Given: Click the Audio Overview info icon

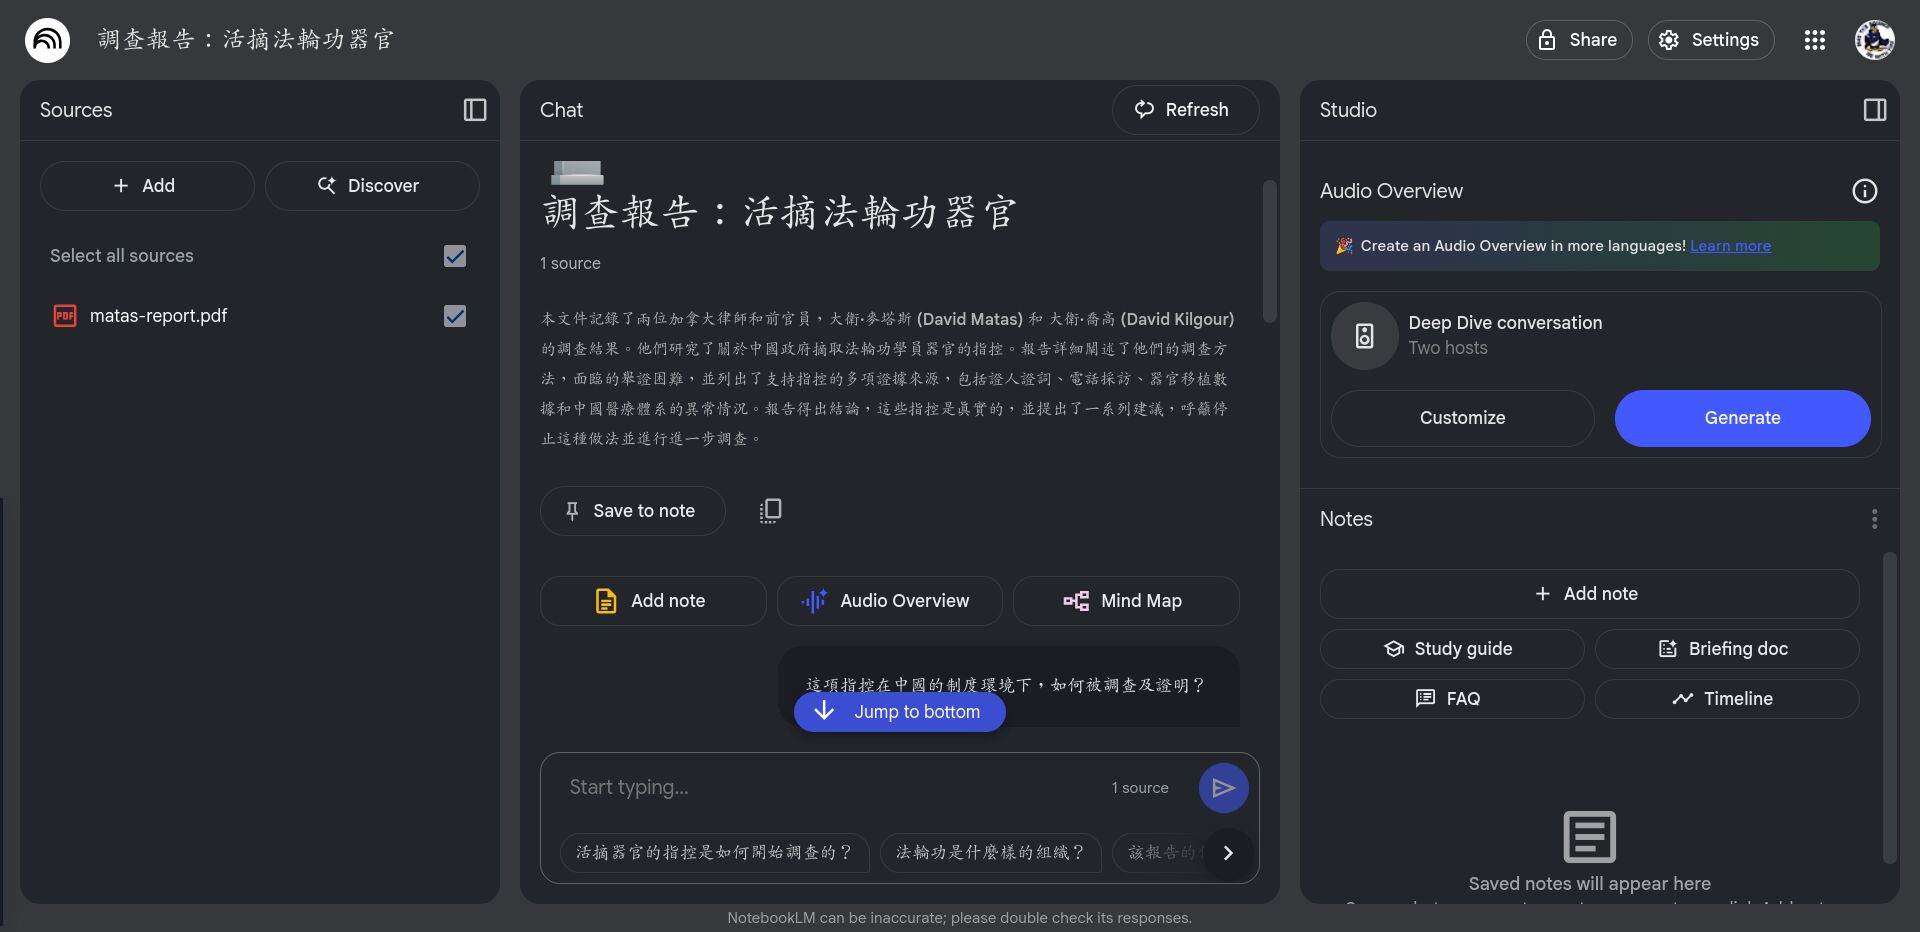Looking at the screenshot, I should 1864,191.
